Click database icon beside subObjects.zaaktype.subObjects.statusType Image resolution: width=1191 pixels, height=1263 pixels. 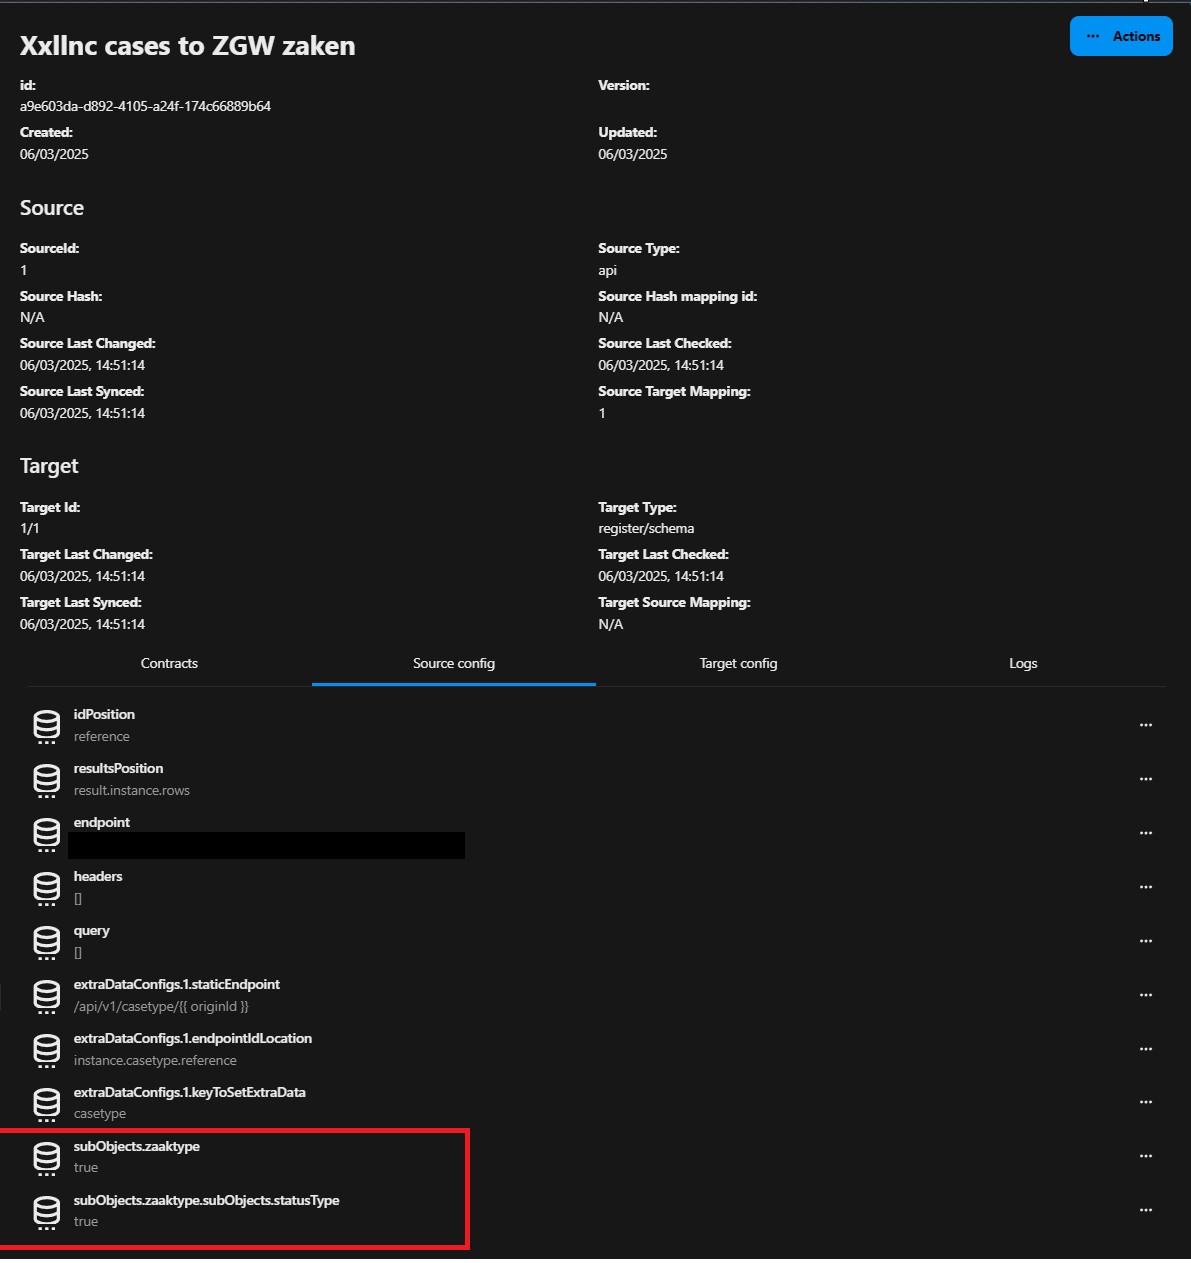(x=47, y=1211)
